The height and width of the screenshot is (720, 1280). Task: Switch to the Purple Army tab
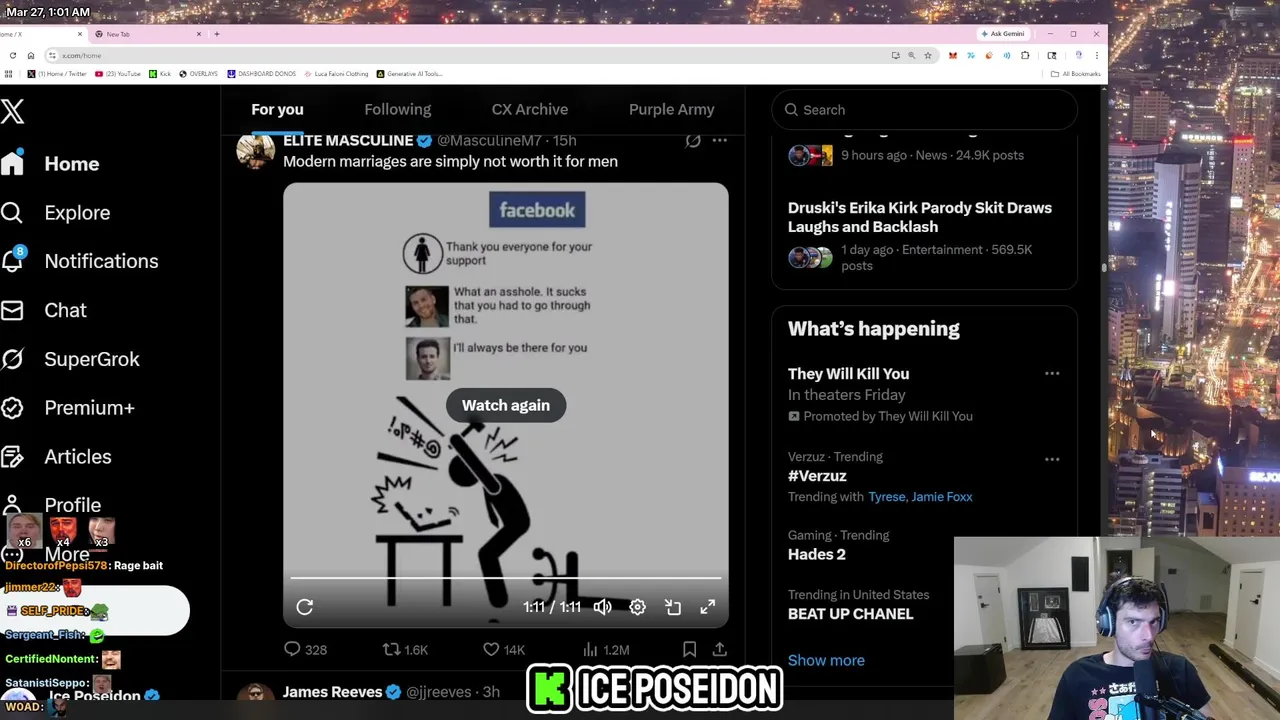tap(671, 110)
